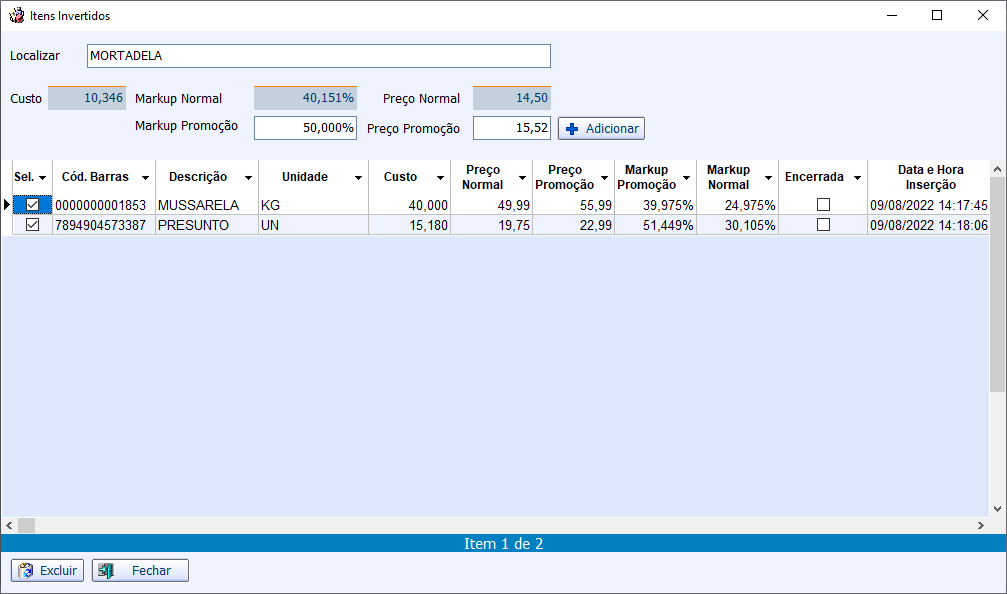
Task: Expand the Custo column filter arrow
Action: (x=440, y=178)
